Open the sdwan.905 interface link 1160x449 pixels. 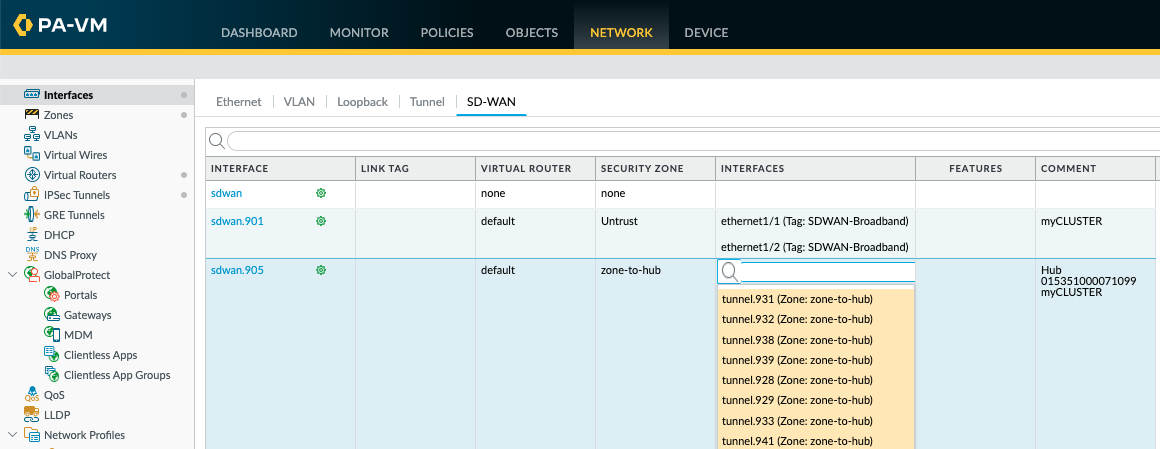point(237,270)
